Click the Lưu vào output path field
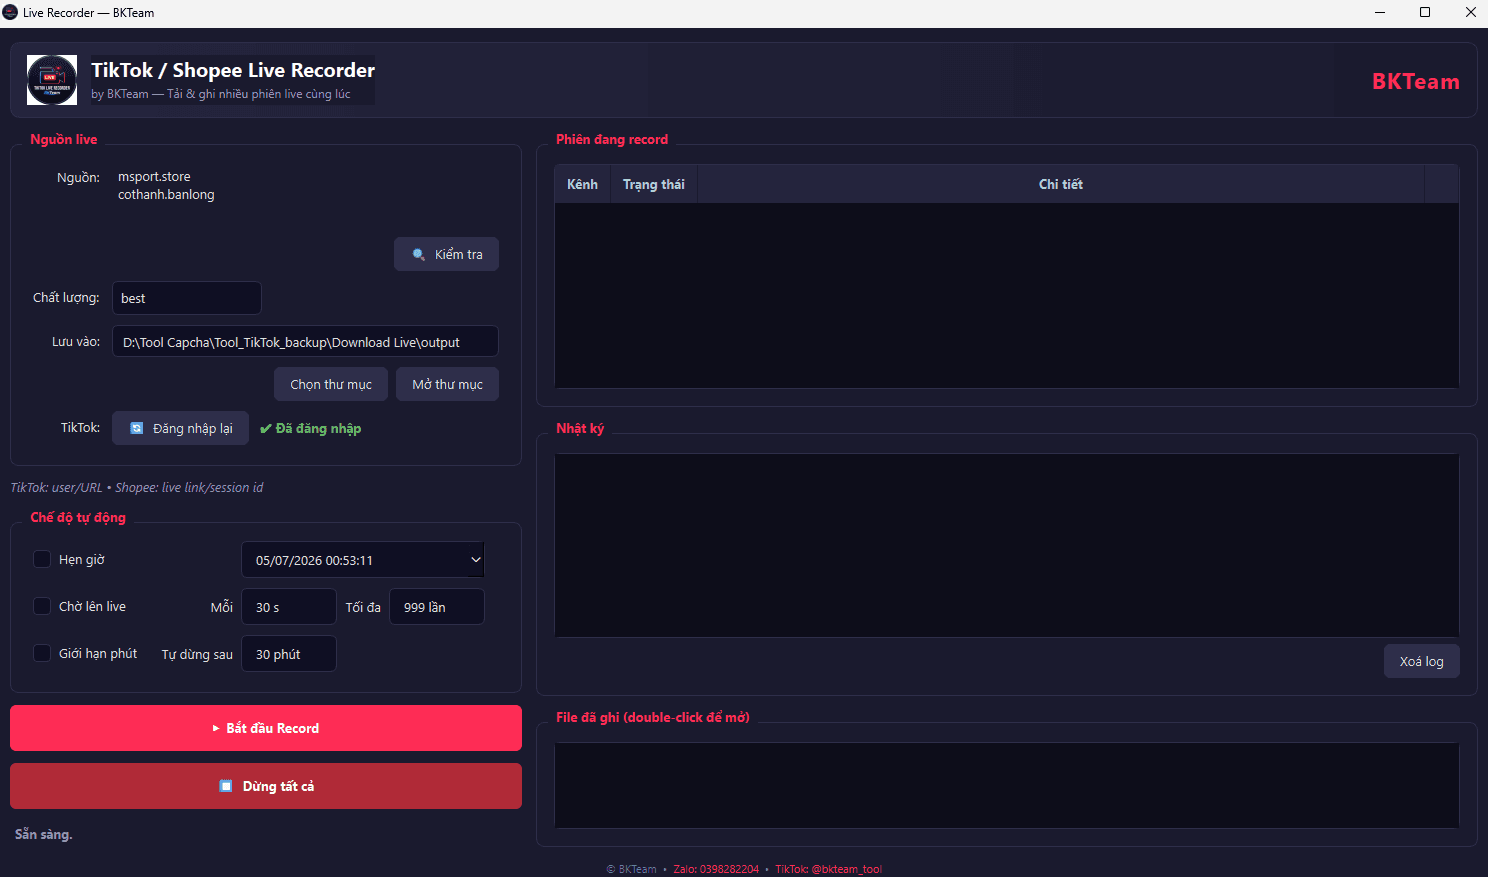Viewport: 1488px width, 877px height. coord(305,342)
